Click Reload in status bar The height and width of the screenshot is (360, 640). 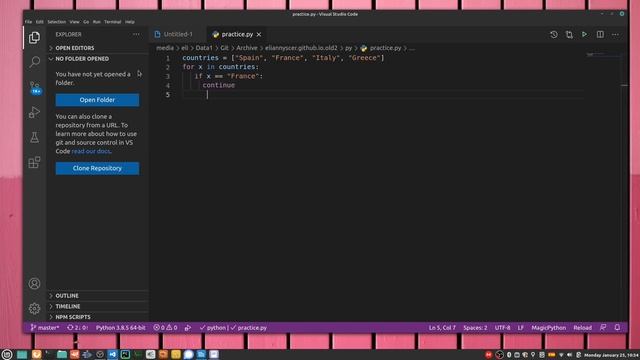coord(582,327)
